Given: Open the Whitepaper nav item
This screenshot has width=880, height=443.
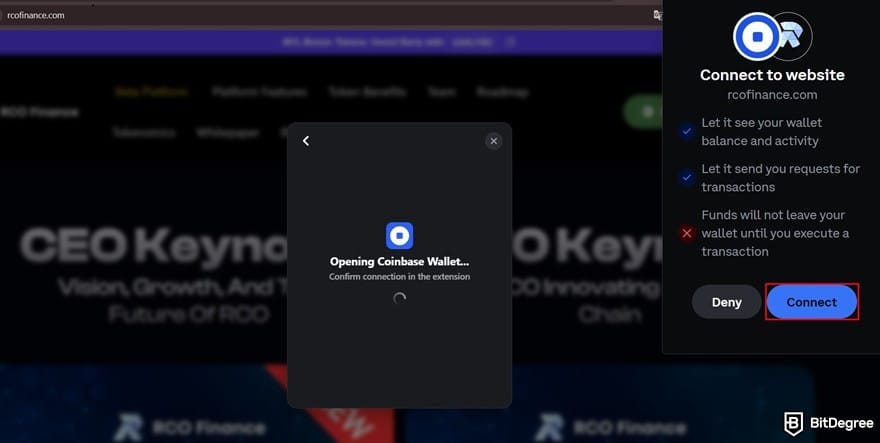Looking at the screenshot, I should (x=228, y=133).
